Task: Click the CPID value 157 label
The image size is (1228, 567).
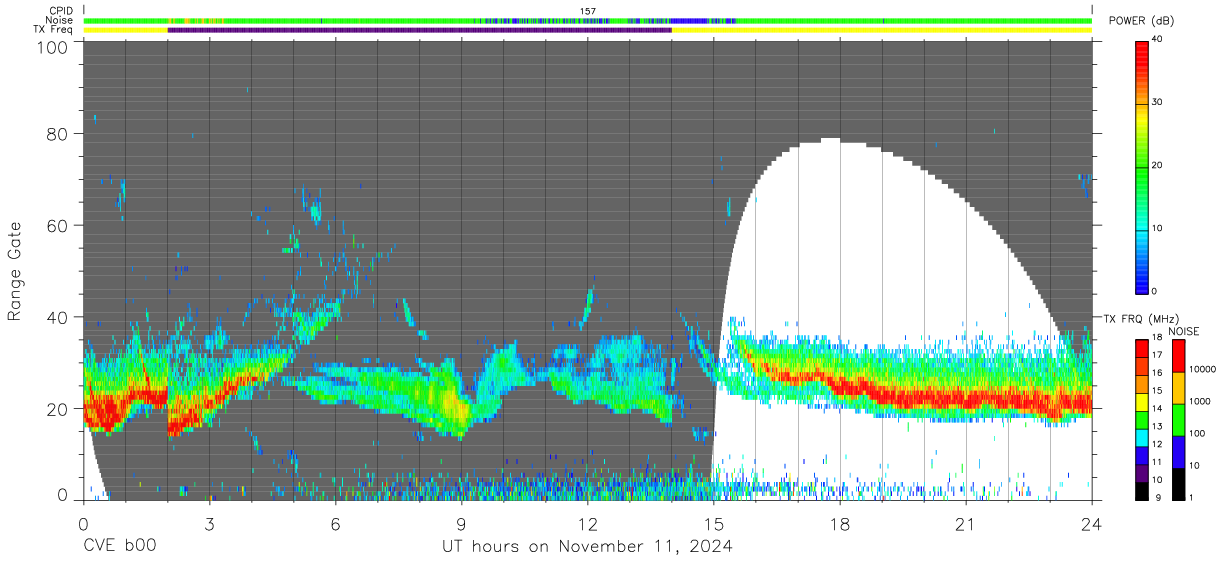Action: click(588, 11)
